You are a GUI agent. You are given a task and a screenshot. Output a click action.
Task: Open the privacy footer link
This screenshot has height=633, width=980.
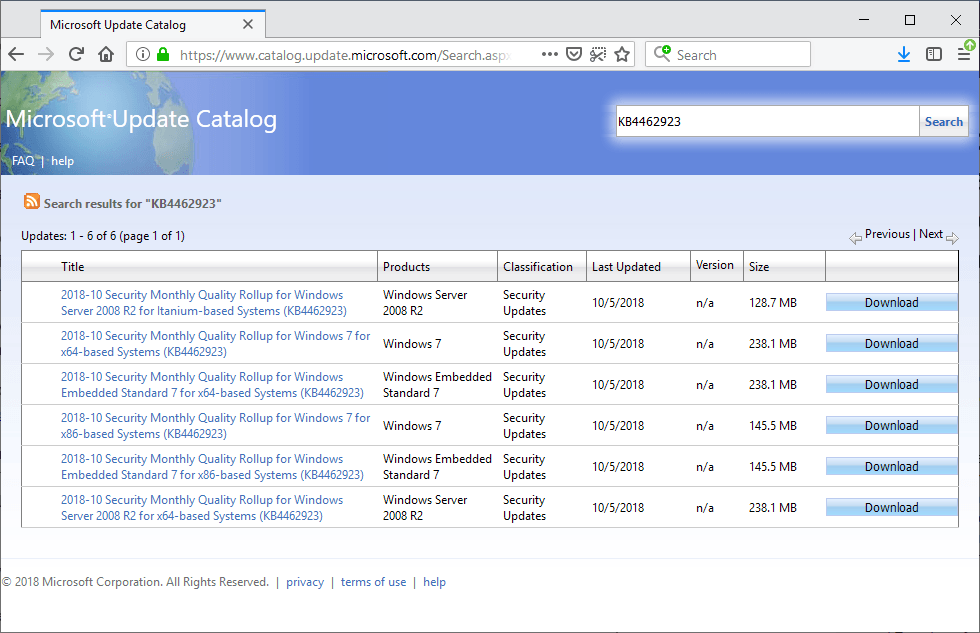(305, 582)
